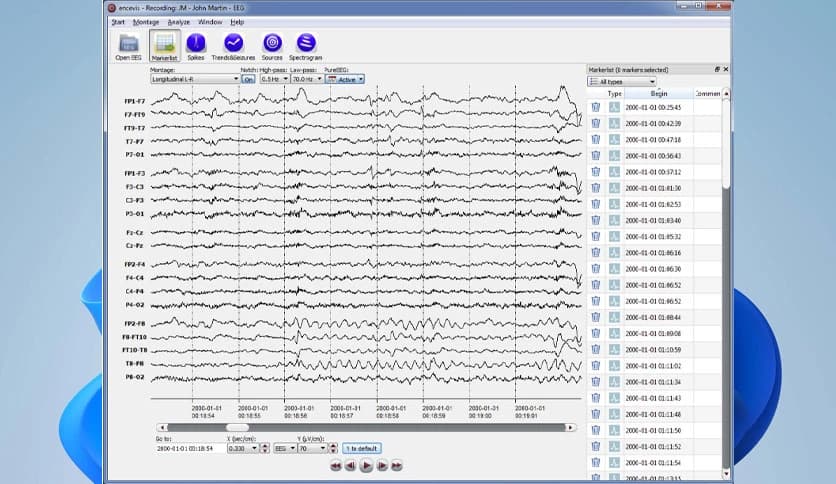Open the Montage menu

click(146, 21)
